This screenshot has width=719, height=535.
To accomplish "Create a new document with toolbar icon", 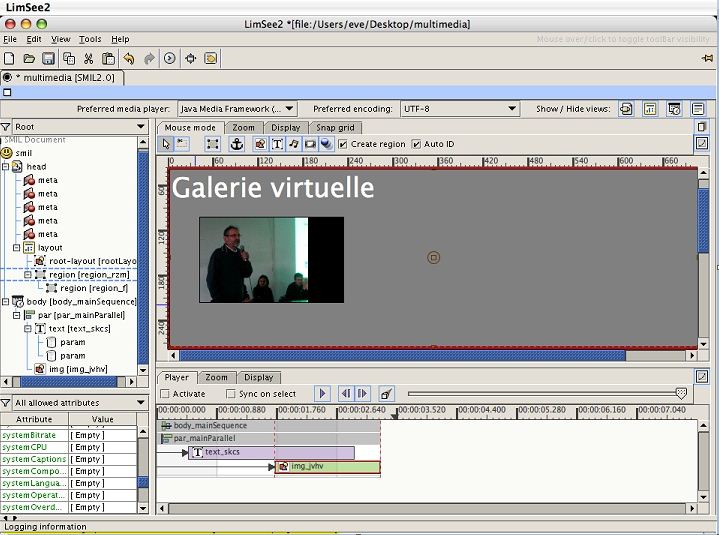I will coord(9,58).
